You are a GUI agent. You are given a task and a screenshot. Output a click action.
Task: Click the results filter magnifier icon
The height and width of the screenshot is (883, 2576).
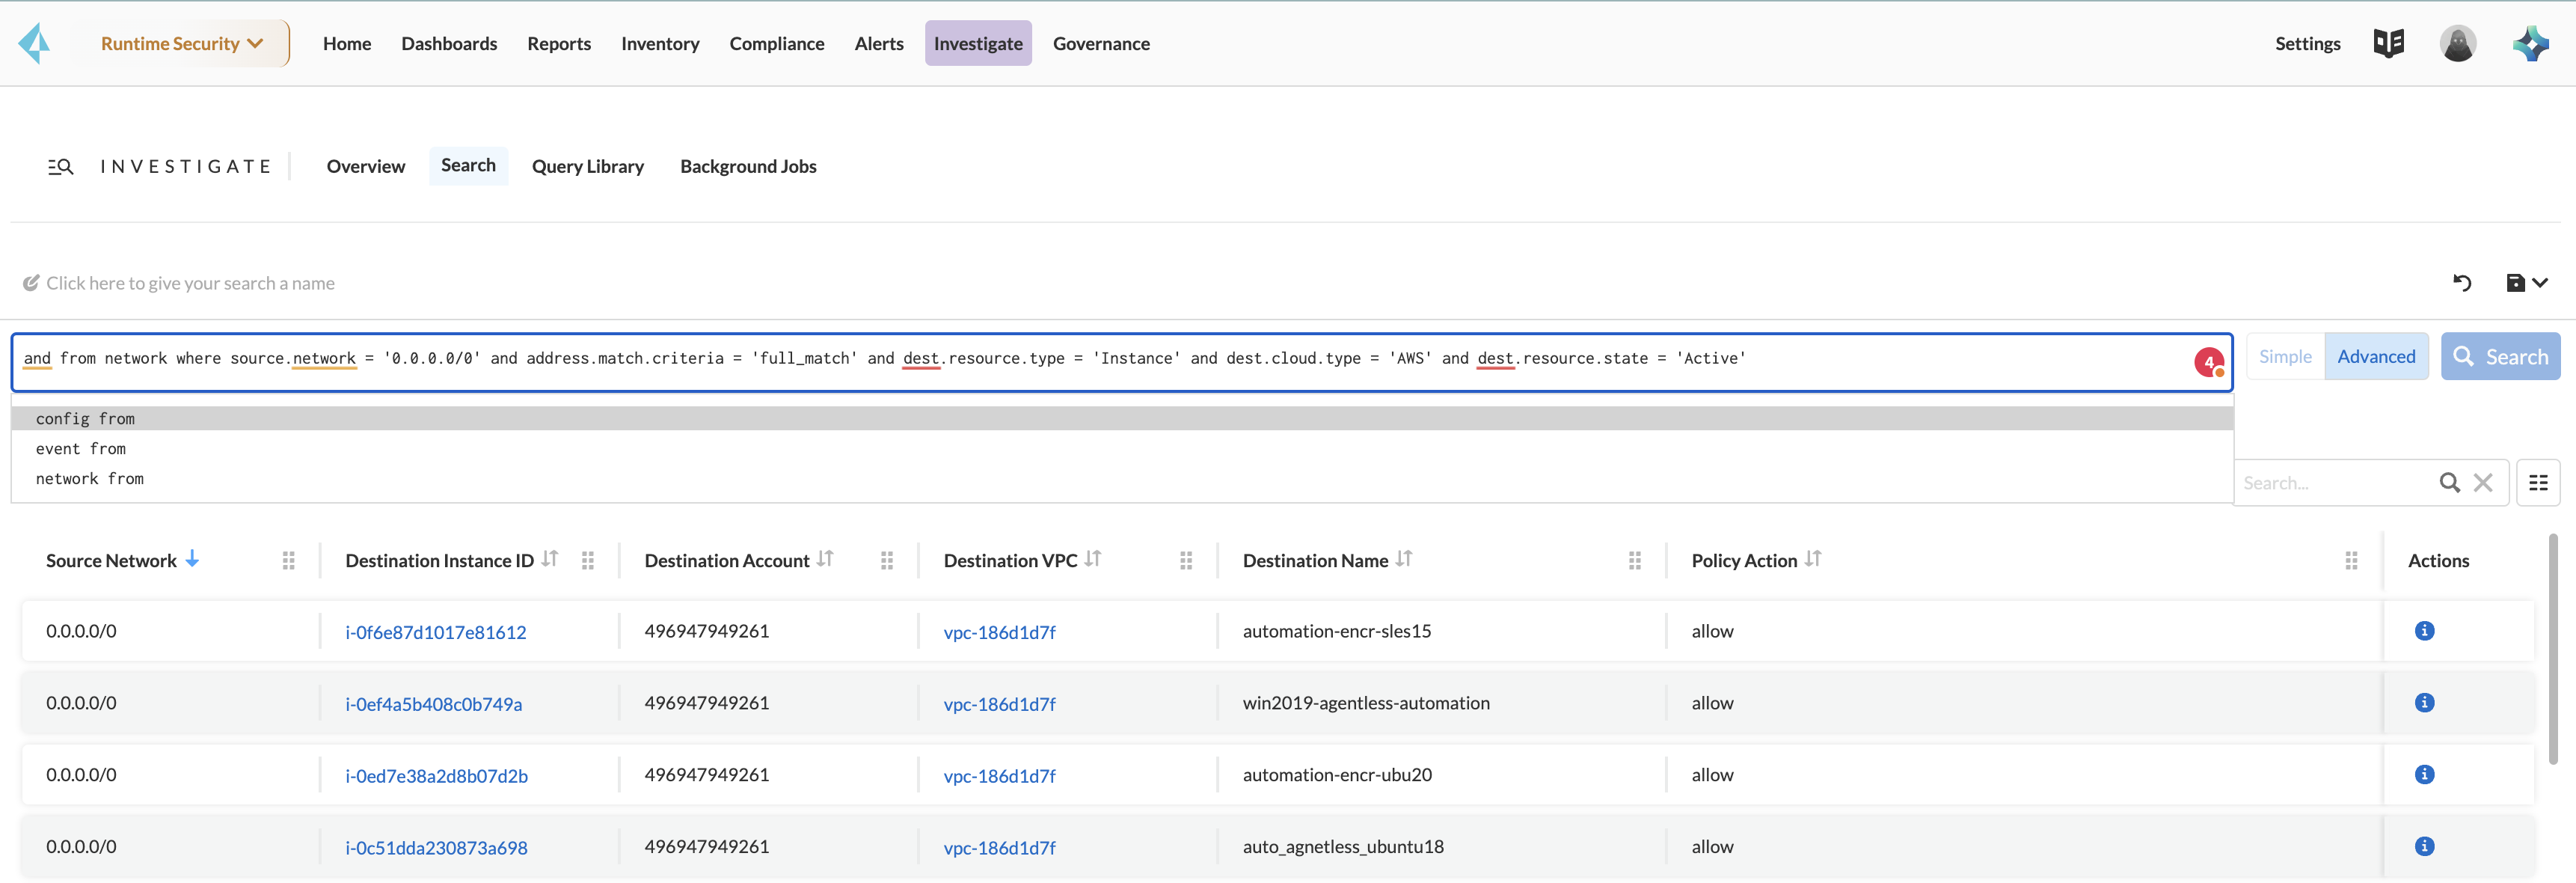click(2449, 483)
